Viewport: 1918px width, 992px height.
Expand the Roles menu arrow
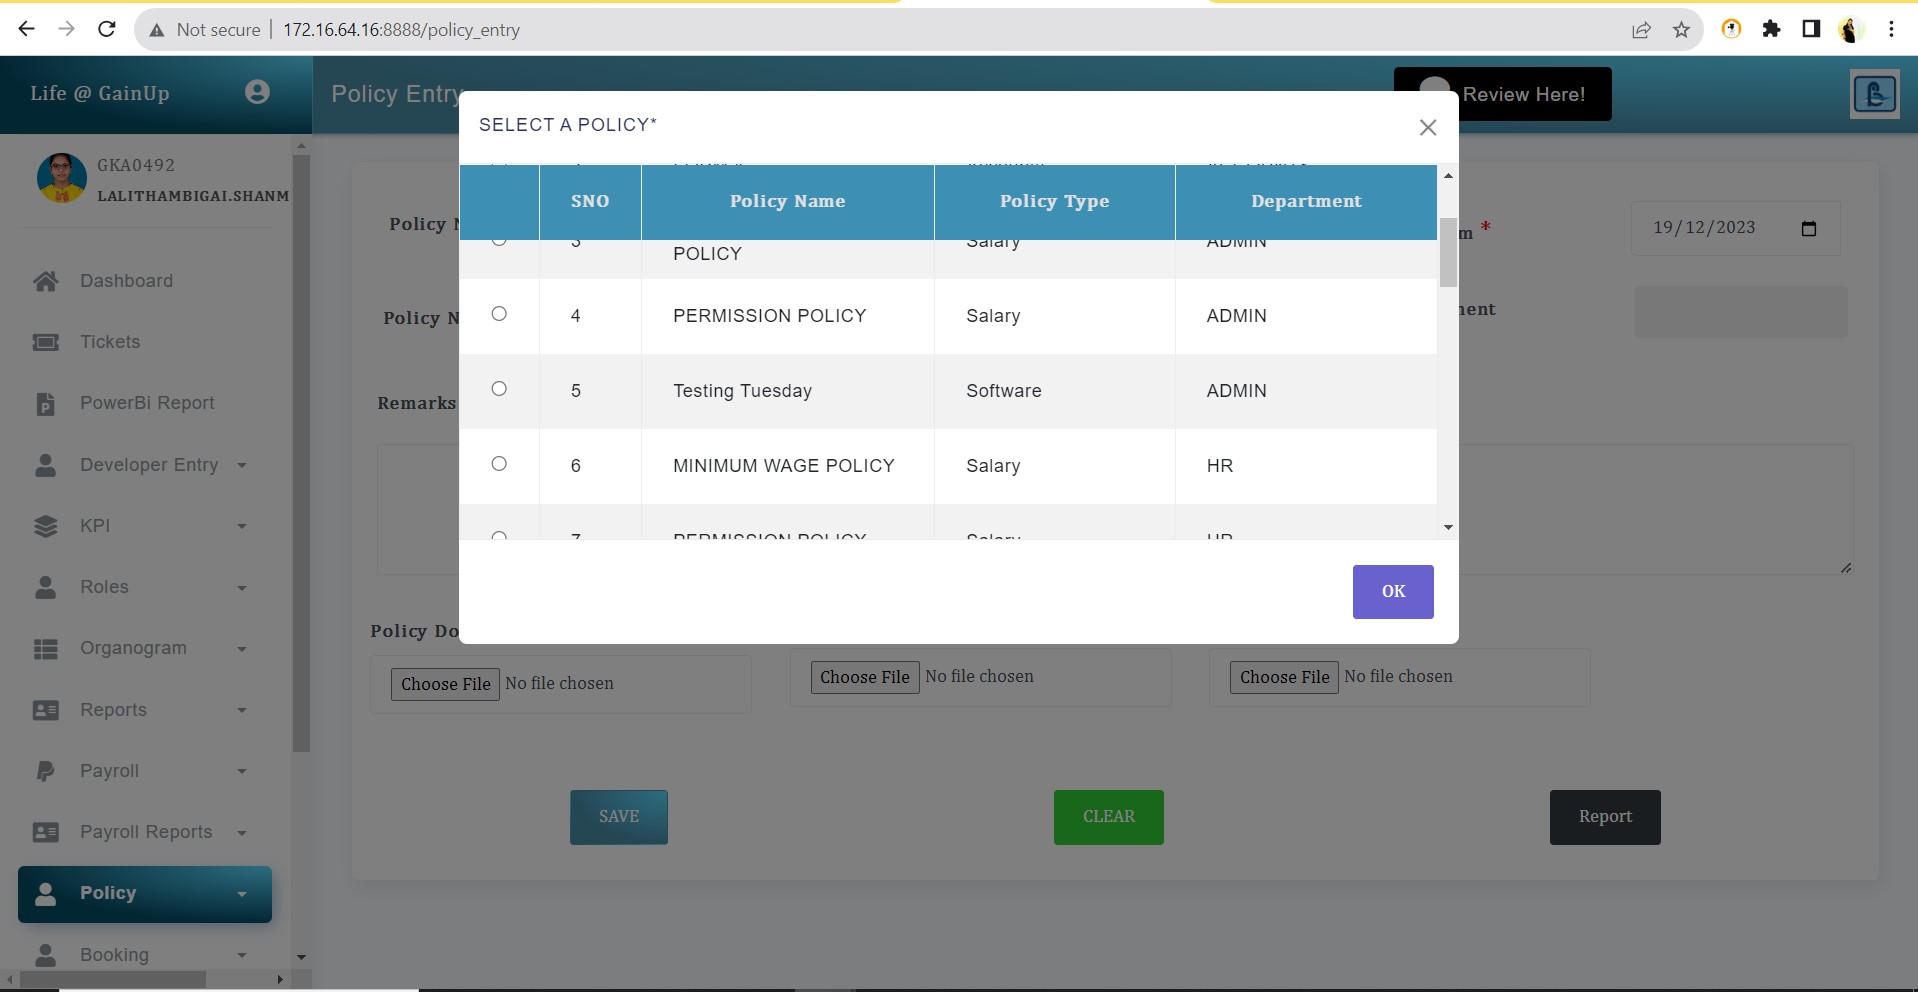[242, 588]
